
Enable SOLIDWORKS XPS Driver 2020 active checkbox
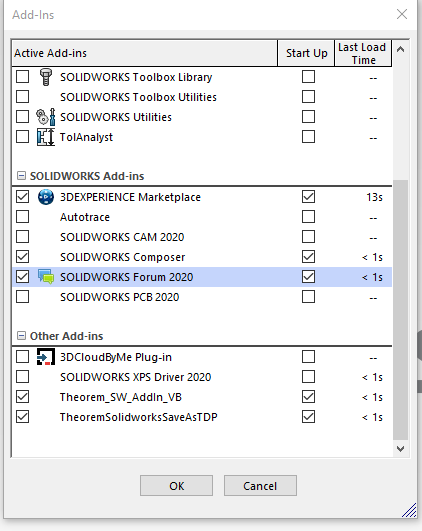(x=23, y=377)
